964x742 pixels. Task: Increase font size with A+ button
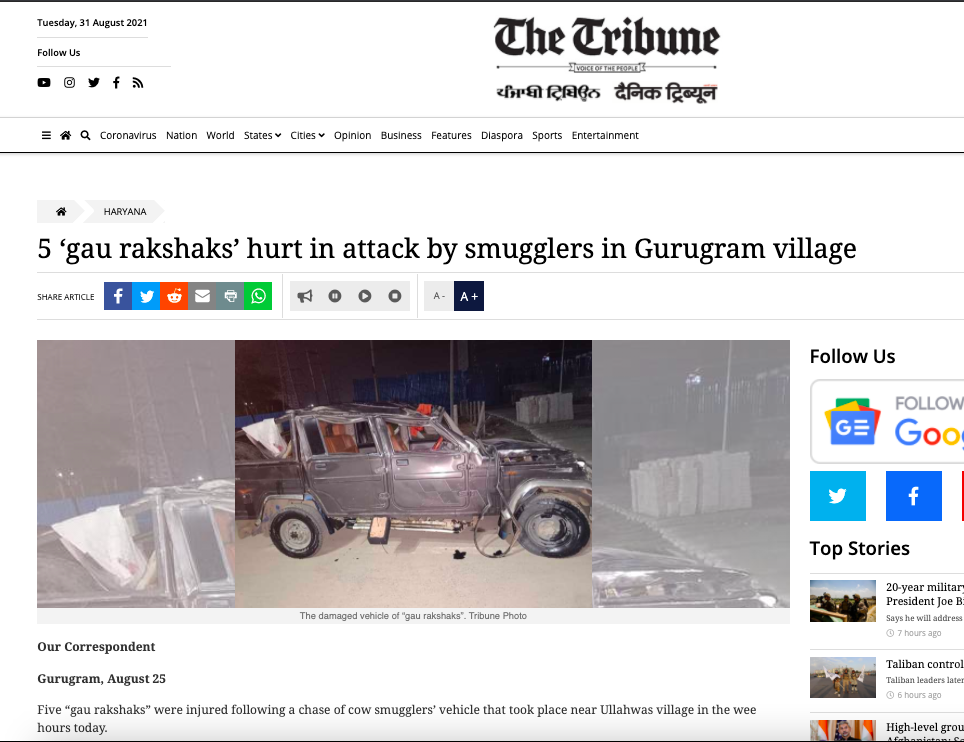[469, 296]
